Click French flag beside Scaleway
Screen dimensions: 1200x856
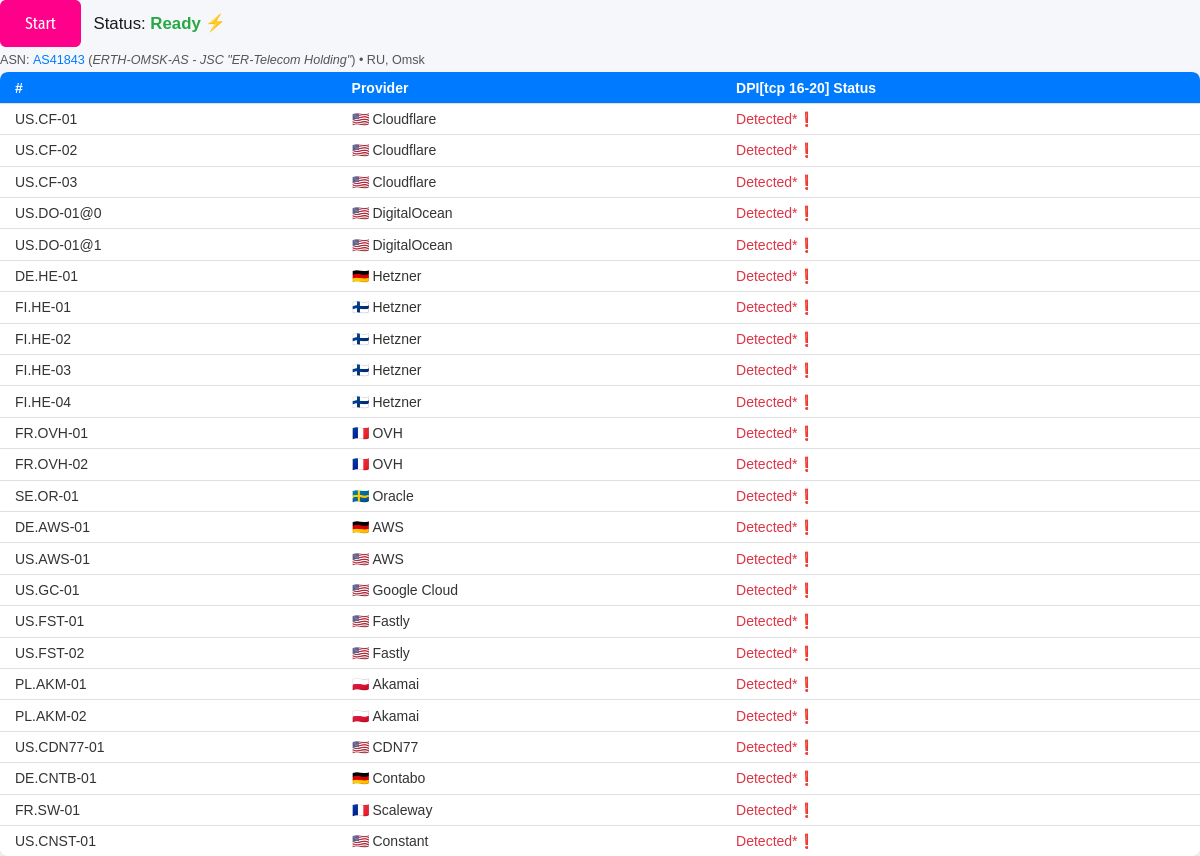[x=360, y=810]
